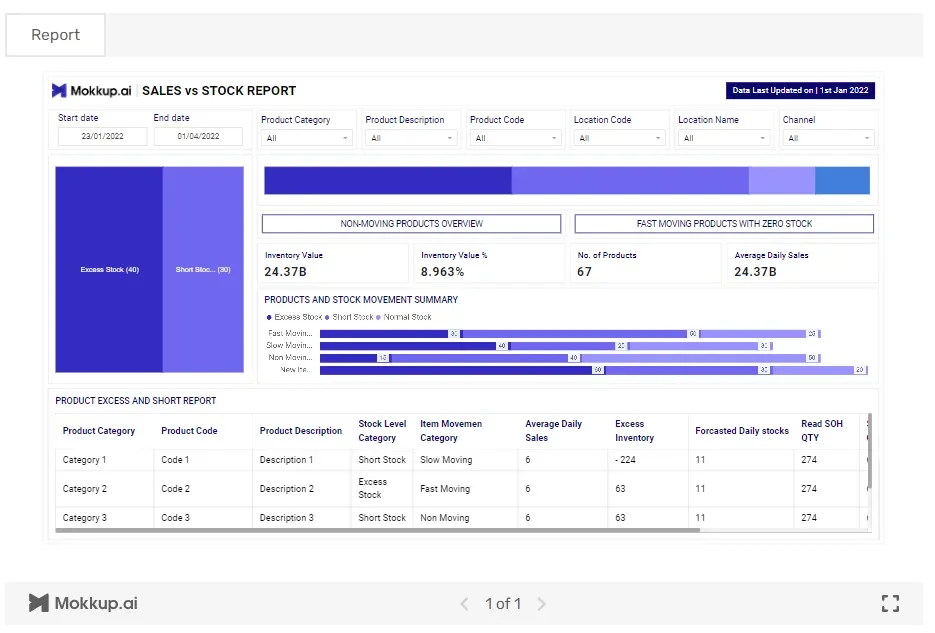Click the End date field

tap(198, 136)
